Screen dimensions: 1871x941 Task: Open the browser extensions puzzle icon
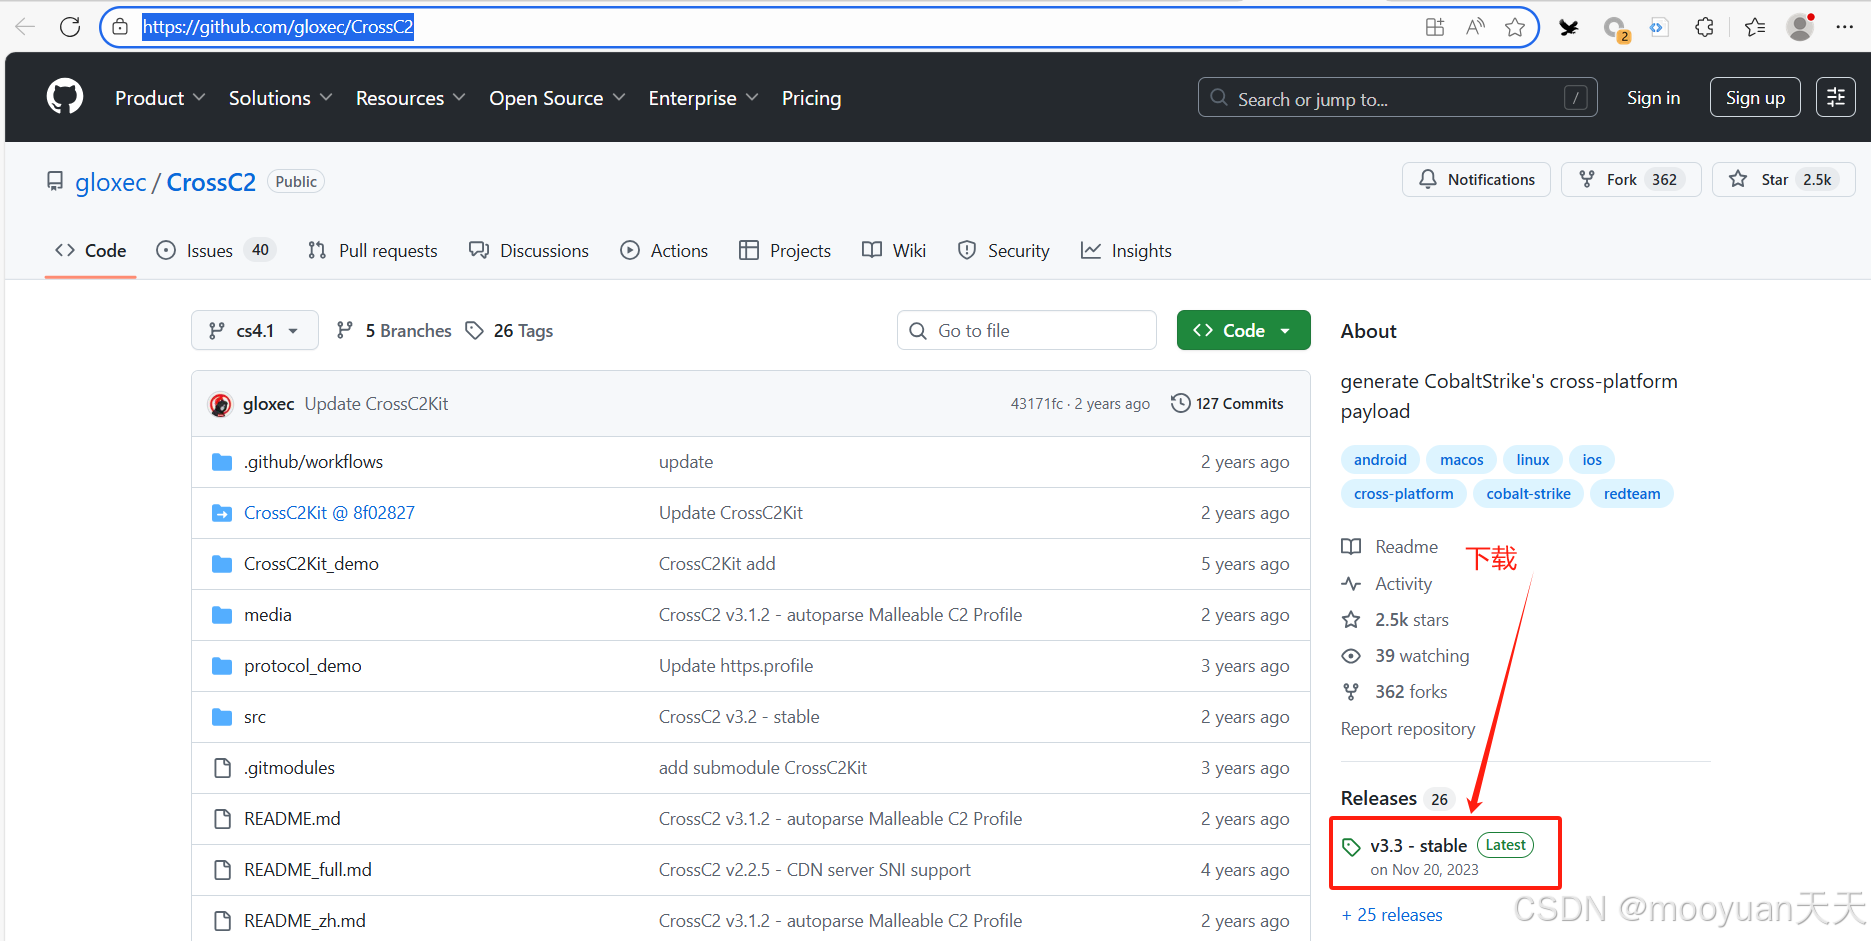pos(1705,27)
